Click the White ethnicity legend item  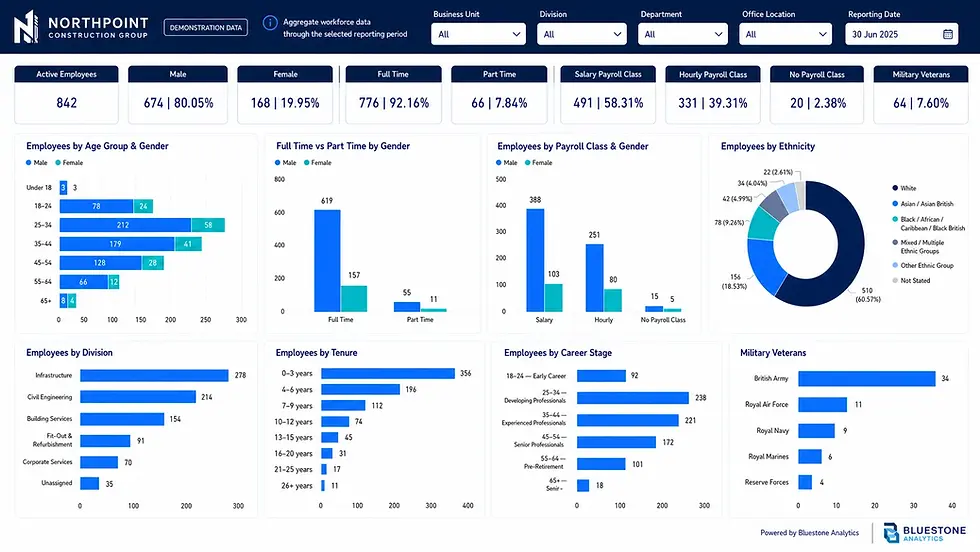(x=904, y=188)
